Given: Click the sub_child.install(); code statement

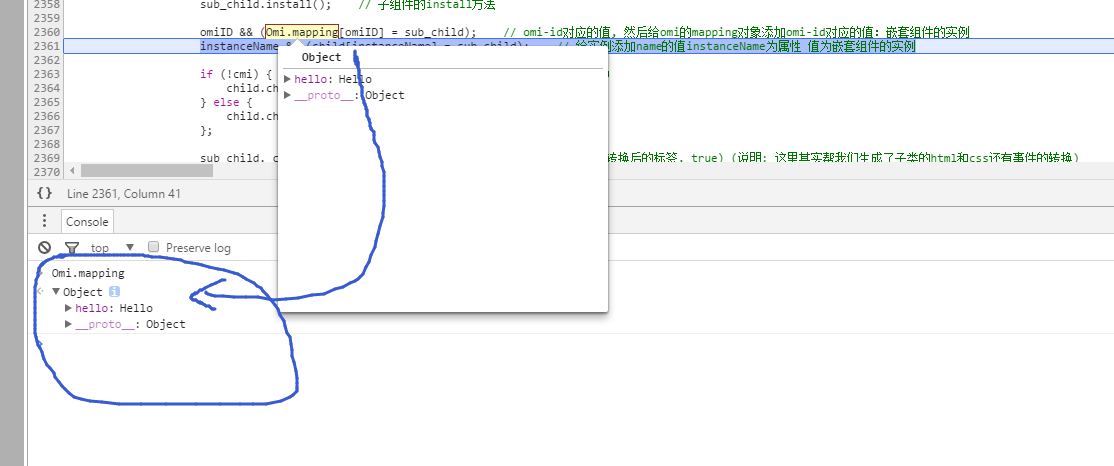Looking at the screenshot, I should point(266,5).
